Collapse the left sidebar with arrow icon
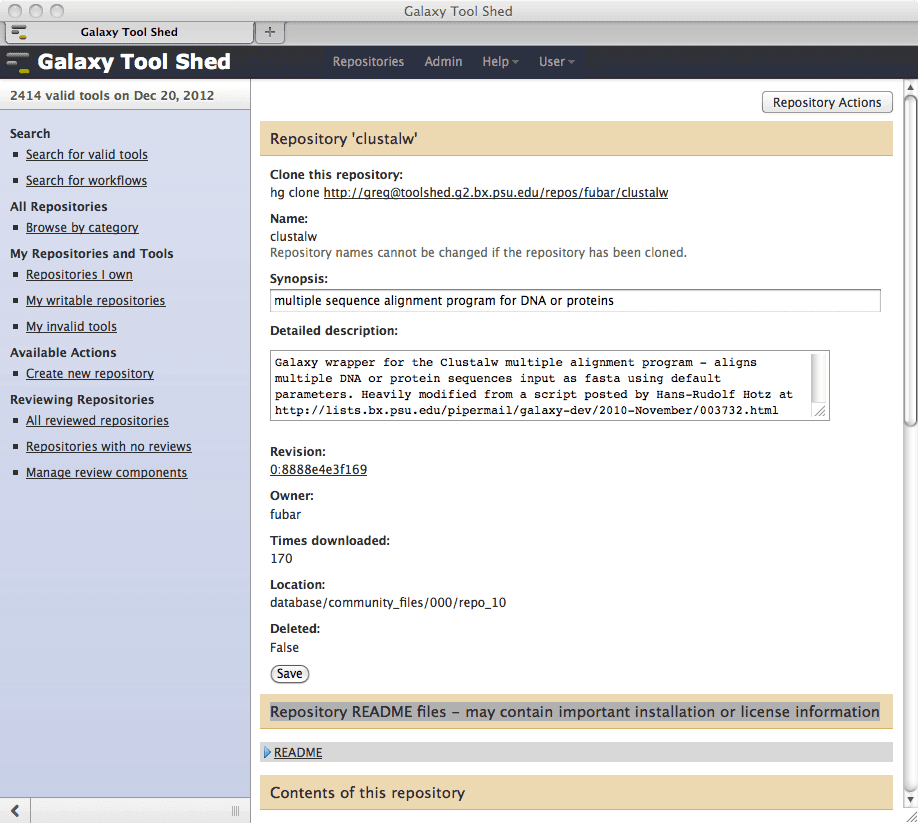Screen dimensions: 918x823 pyautogui.click(x=16, y=809)
